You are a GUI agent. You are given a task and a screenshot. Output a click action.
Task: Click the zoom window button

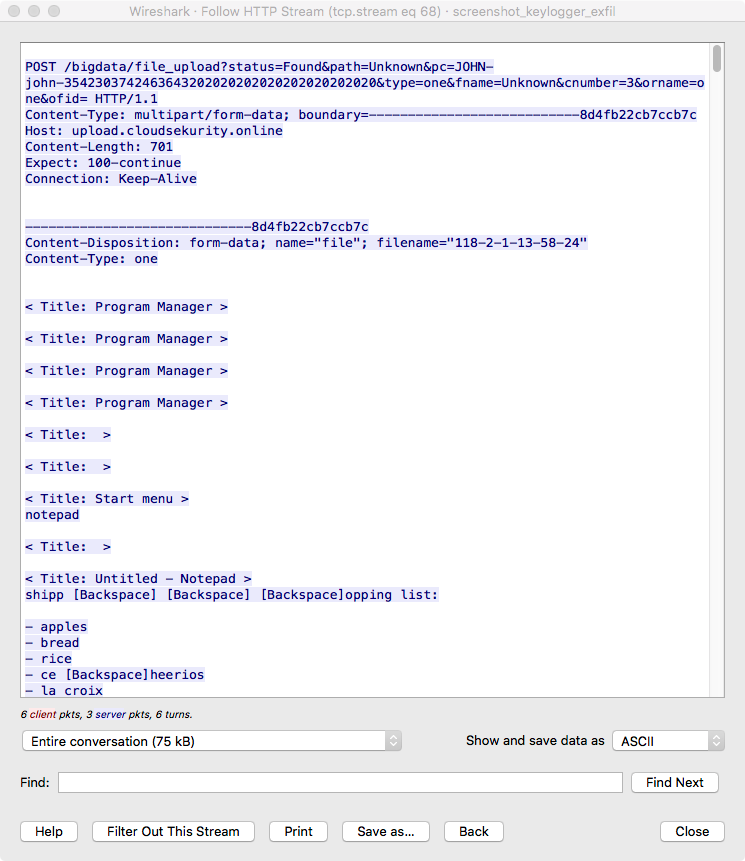(x=54, y=11)
